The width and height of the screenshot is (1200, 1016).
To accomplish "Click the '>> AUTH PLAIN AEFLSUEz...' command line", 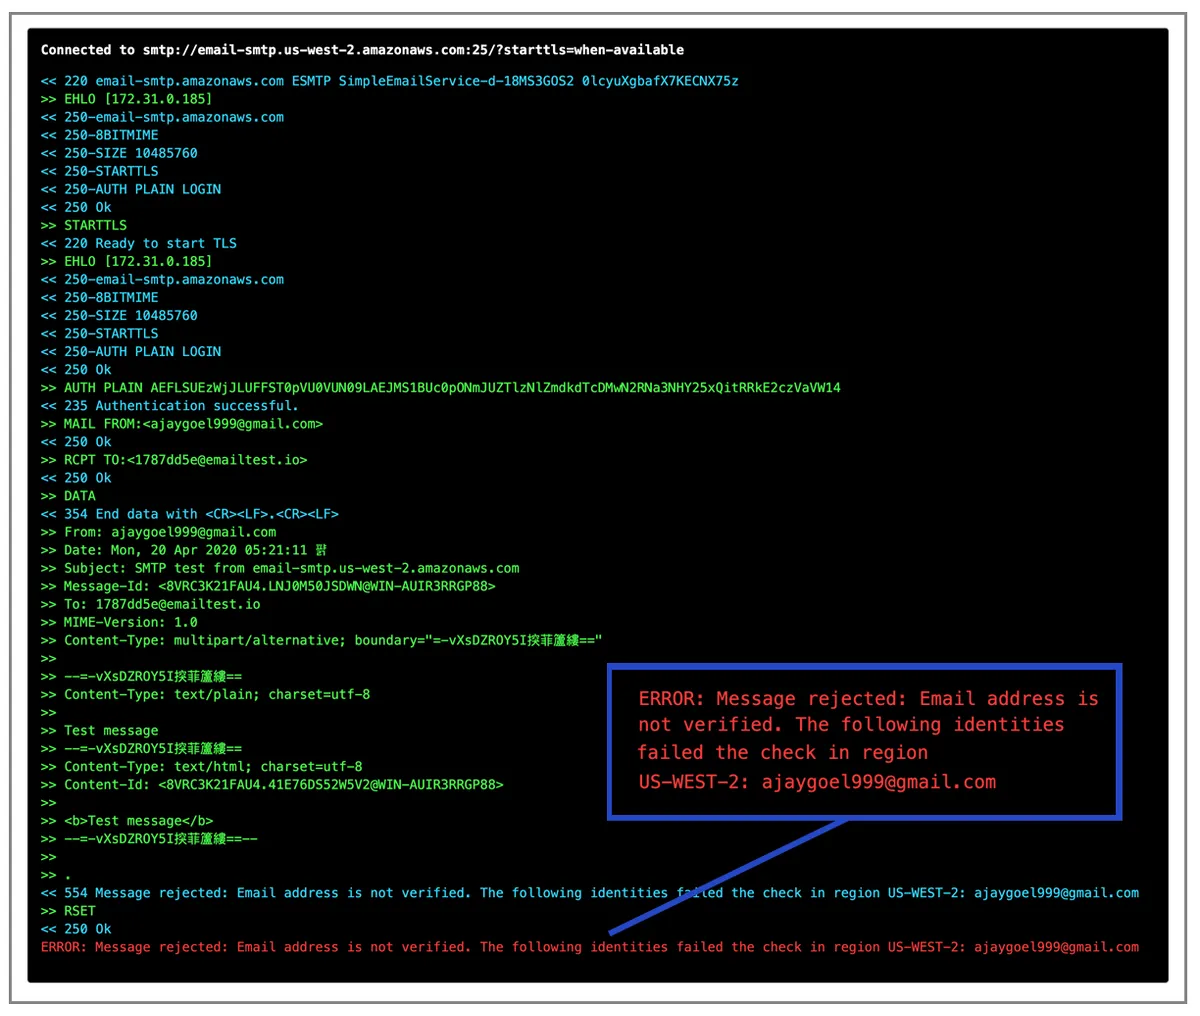I will click(x=441, y=387).
